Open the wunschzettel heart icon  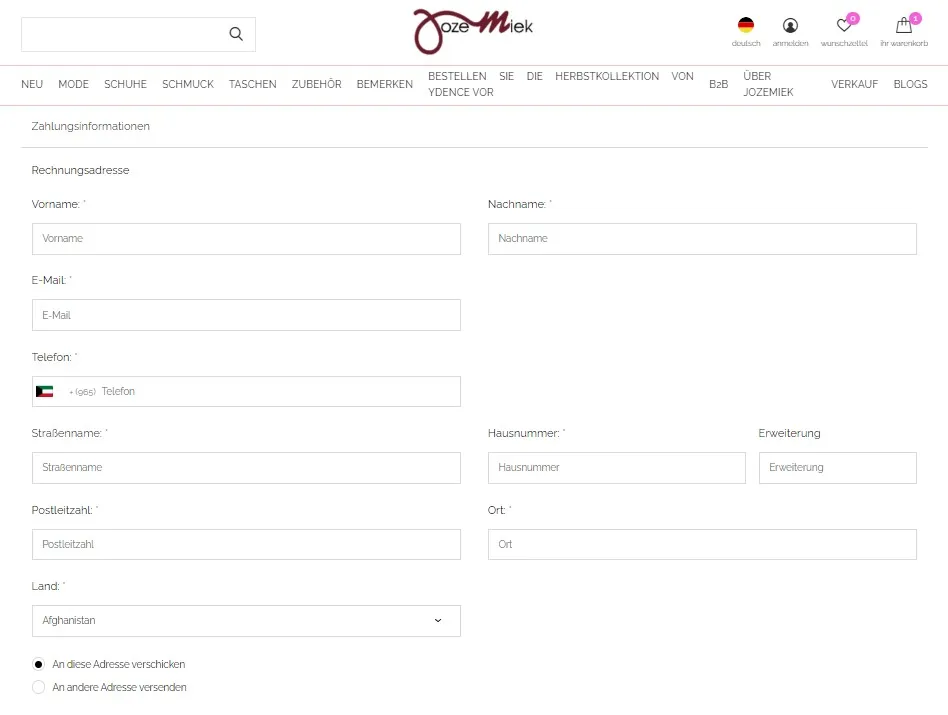click(x=844, y=25)
